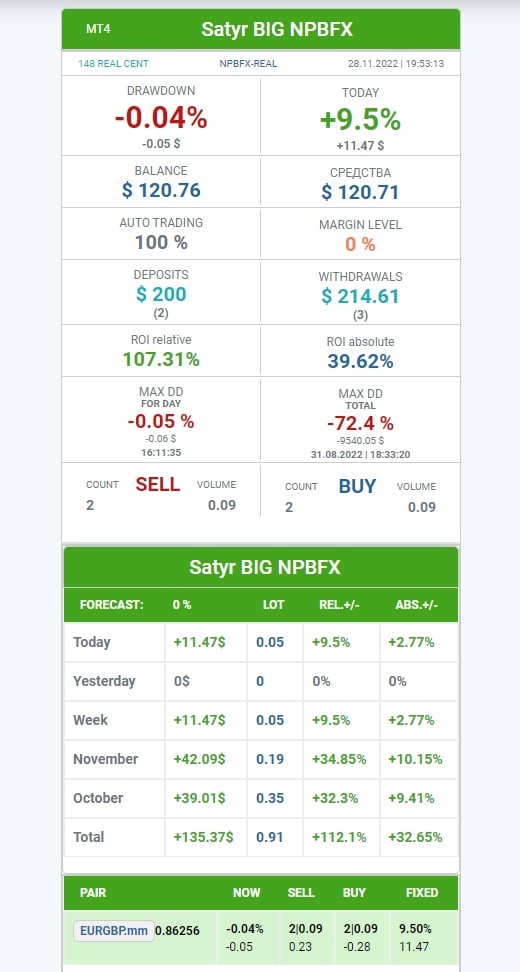Image resolution: width=520 pixels, height=972 pixels.
Task: Select the November row in the table
Action: tap(261, 759)
